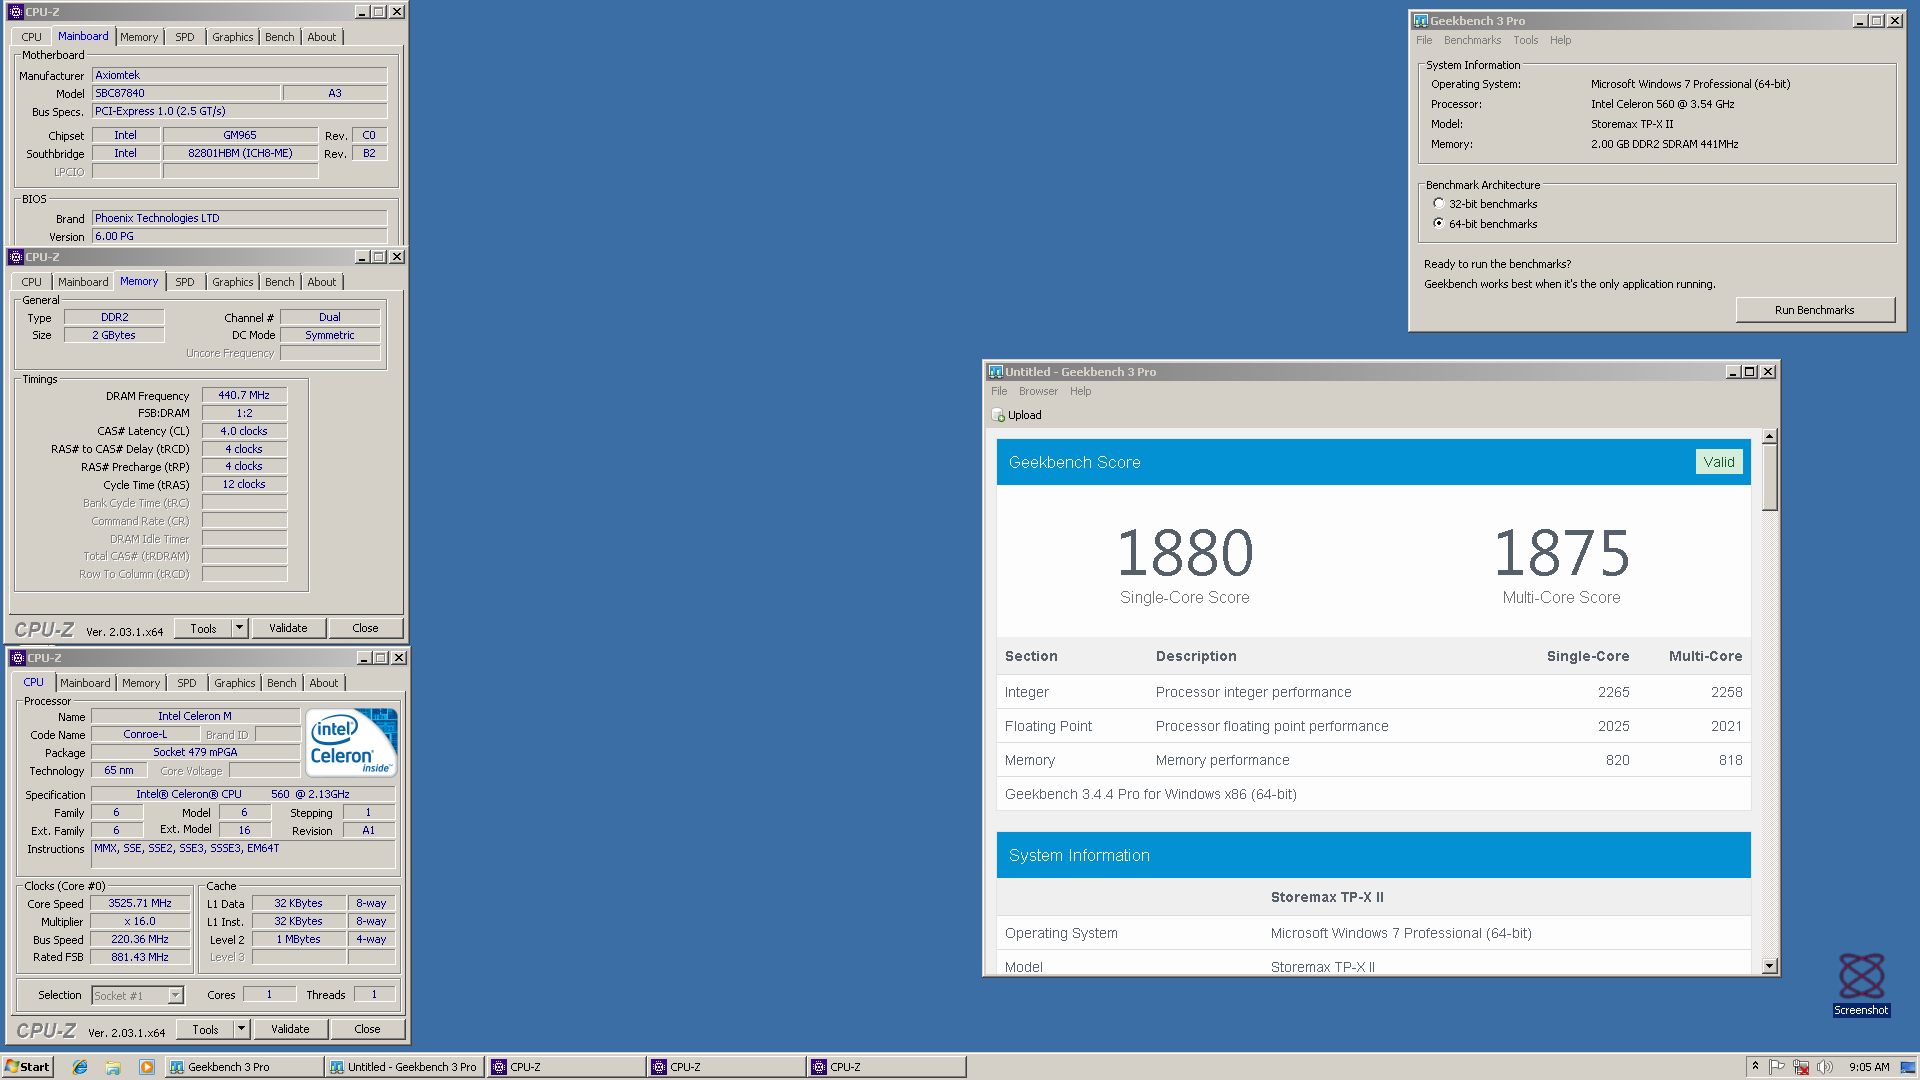Open the Browser menu in Geekbench results window
Screen dimensions: 1920x1080
1038,391
